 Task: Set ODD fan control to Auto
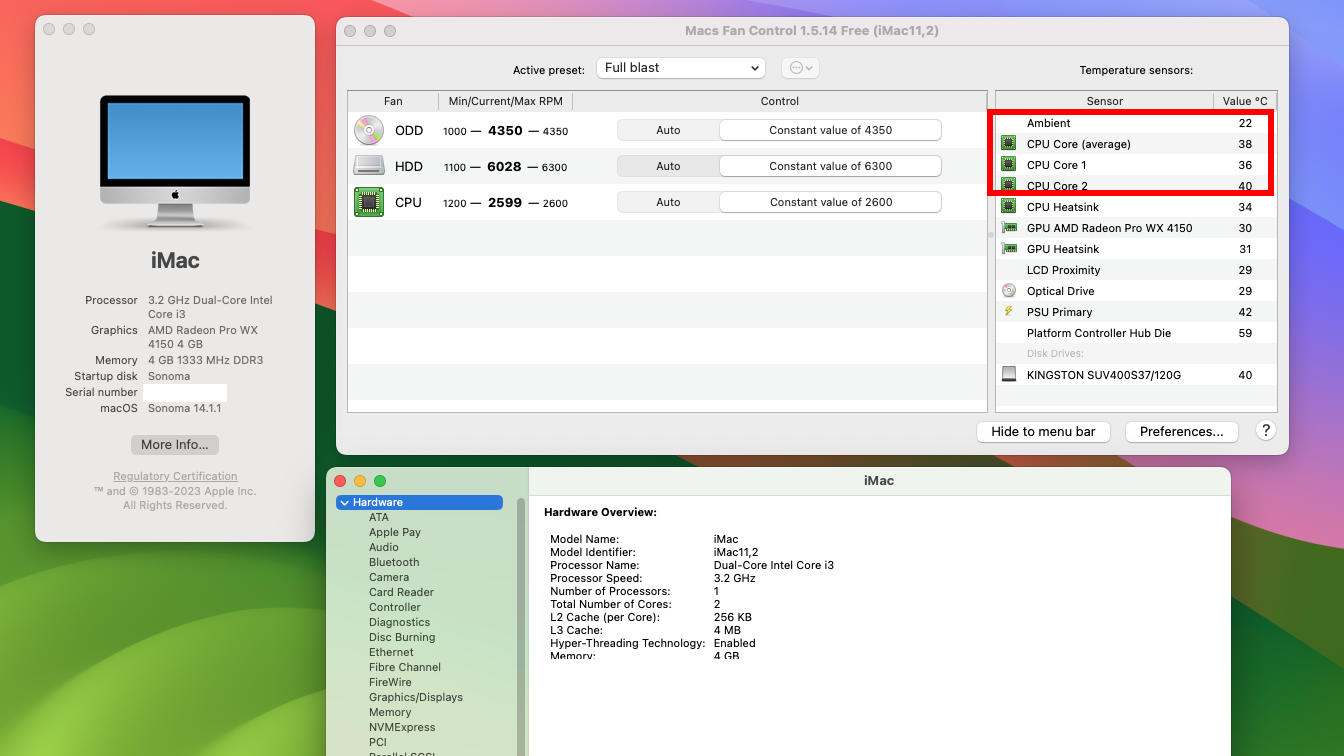[x=668, y=130]
